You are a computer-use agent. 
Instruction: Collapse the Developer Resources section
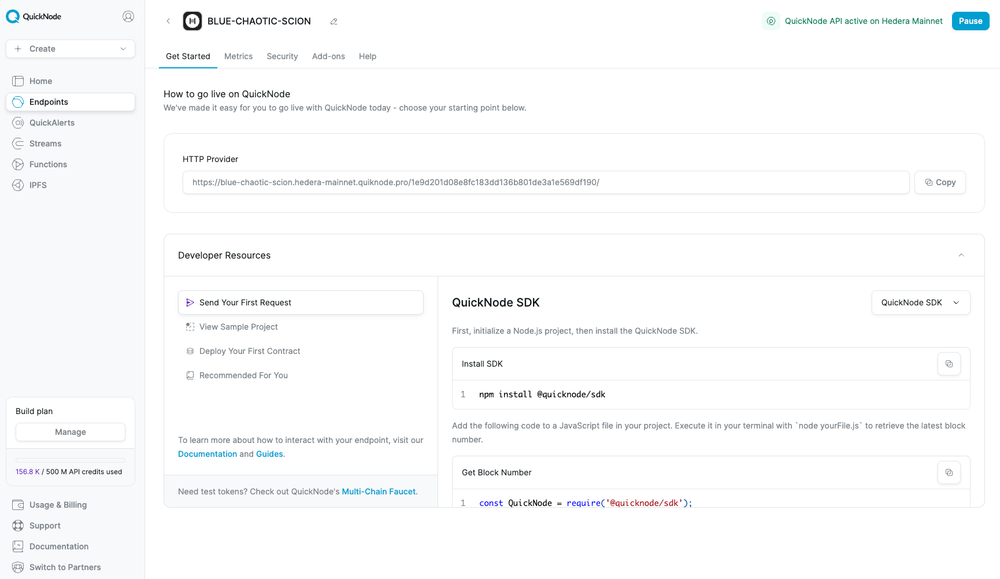coord(961,255)
